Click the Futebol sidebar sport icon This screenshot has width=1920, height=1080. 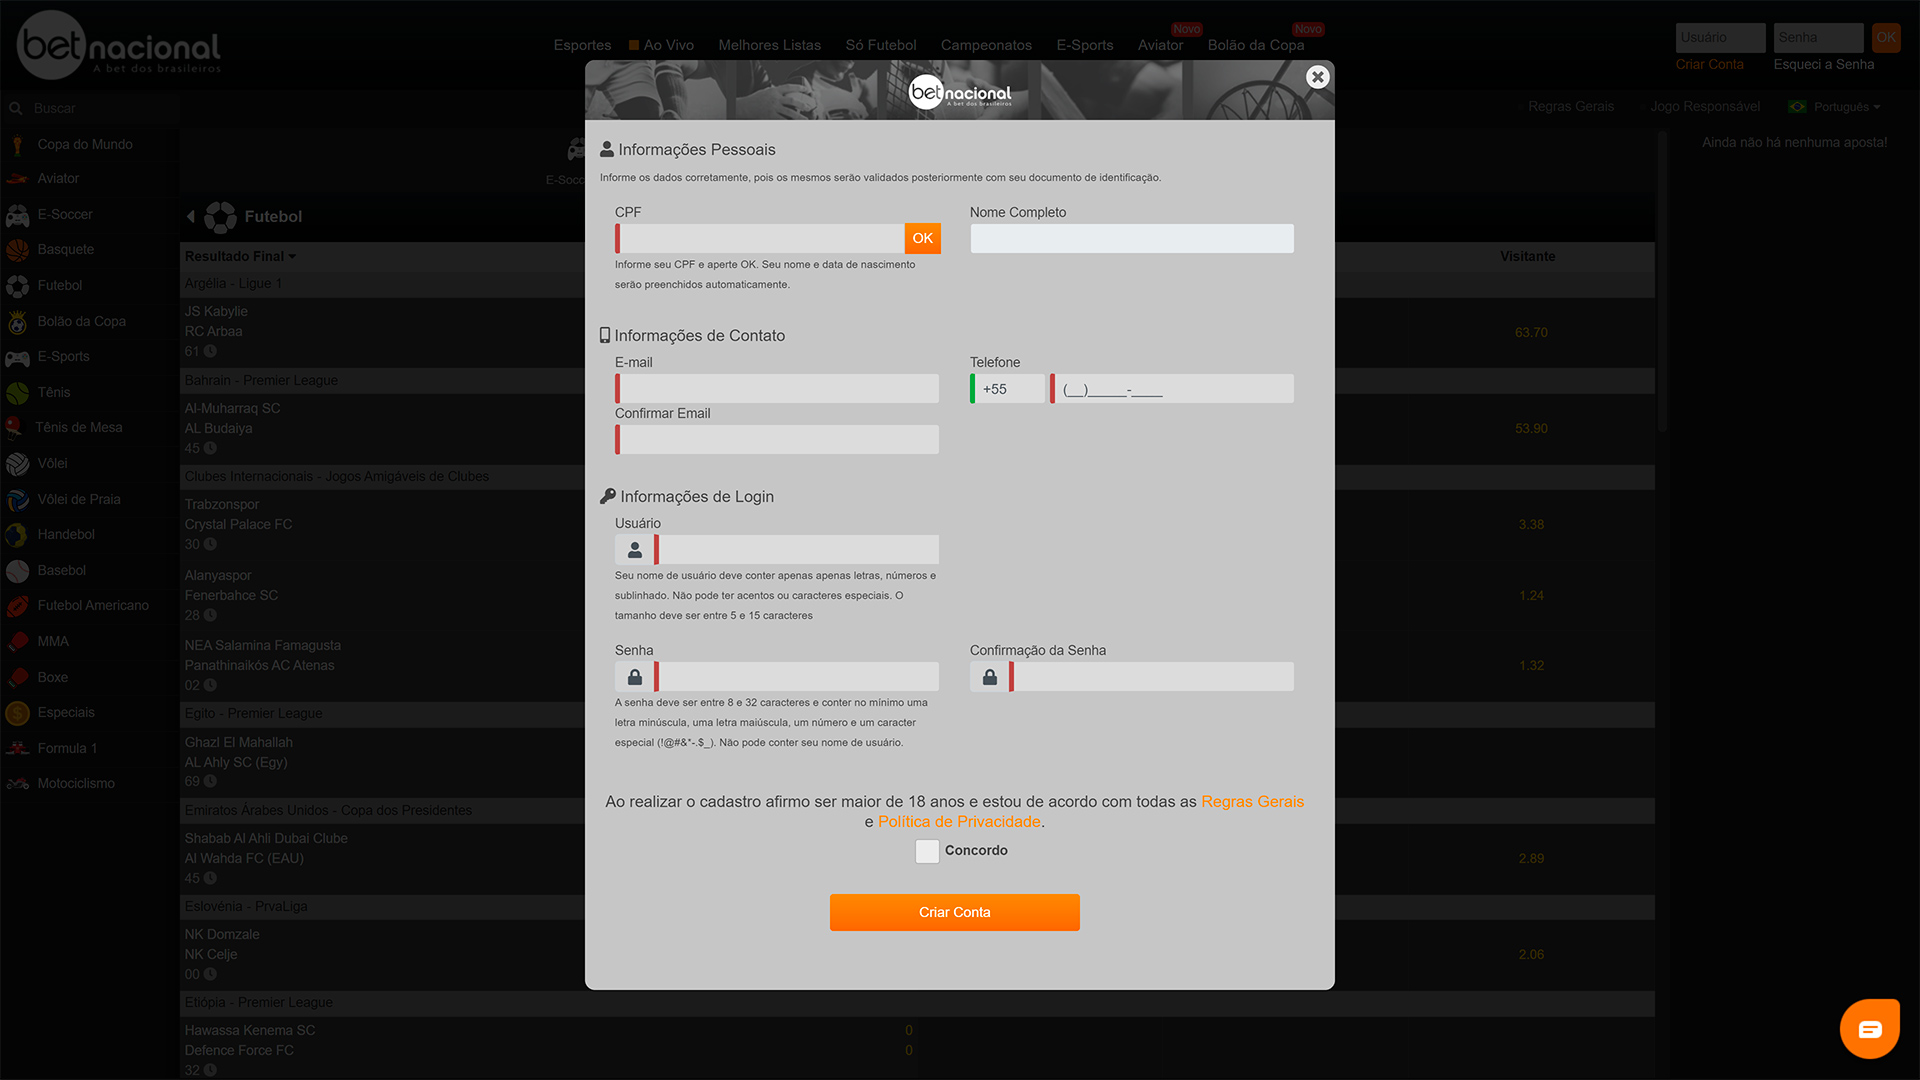[18, 285]
